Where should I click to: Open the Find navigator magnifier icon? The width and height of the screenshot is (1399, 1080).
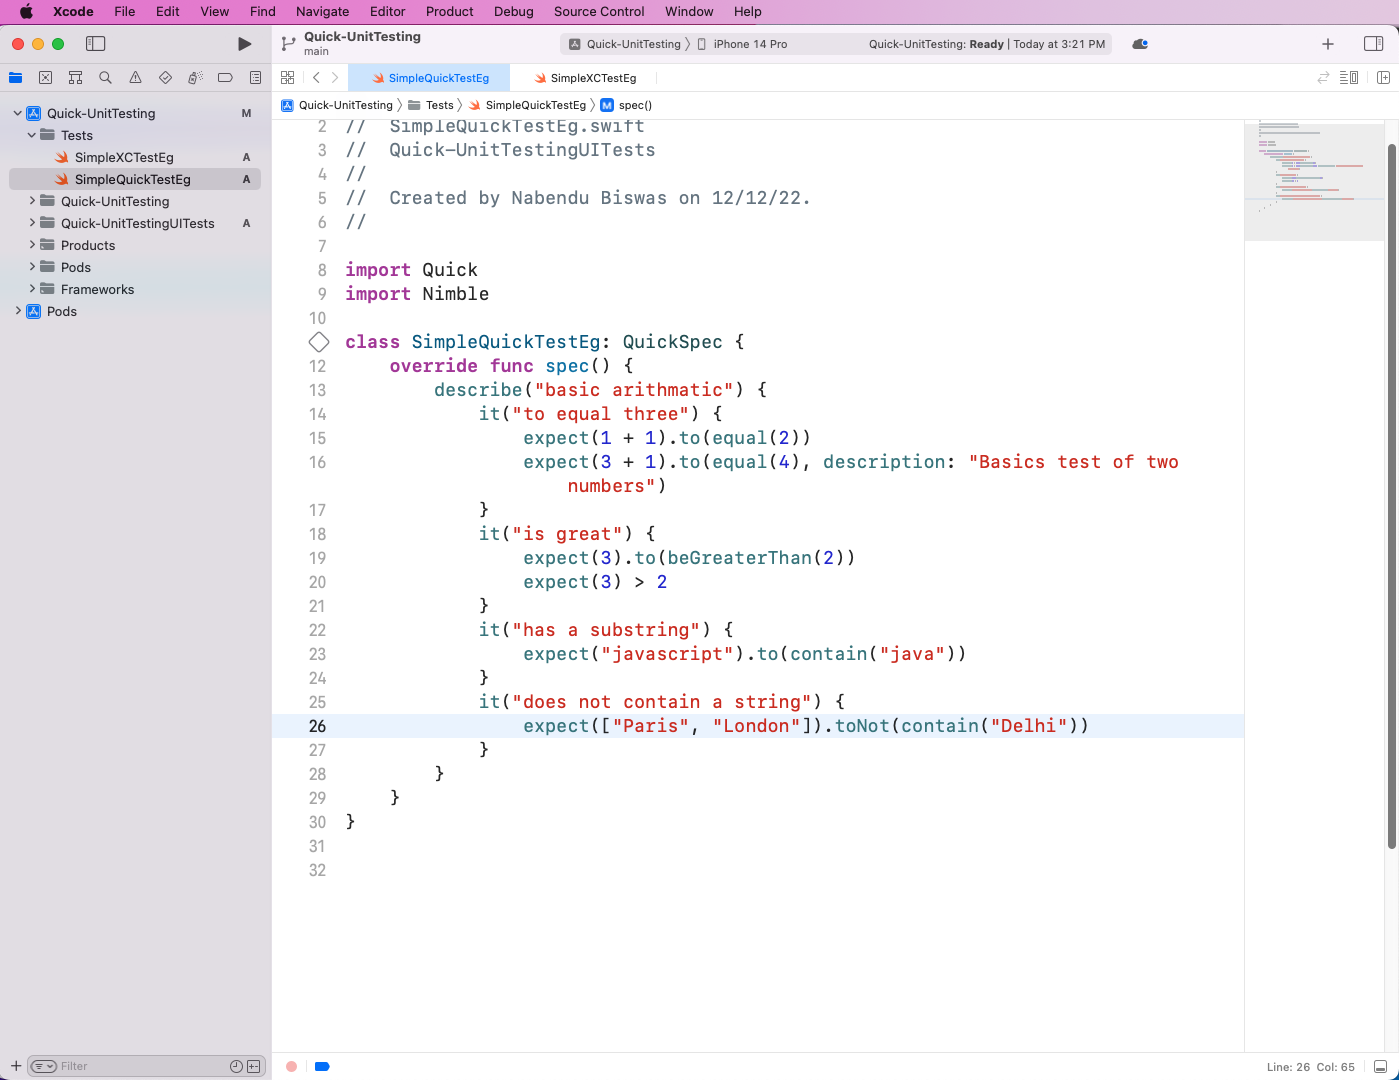pos(105,78)
